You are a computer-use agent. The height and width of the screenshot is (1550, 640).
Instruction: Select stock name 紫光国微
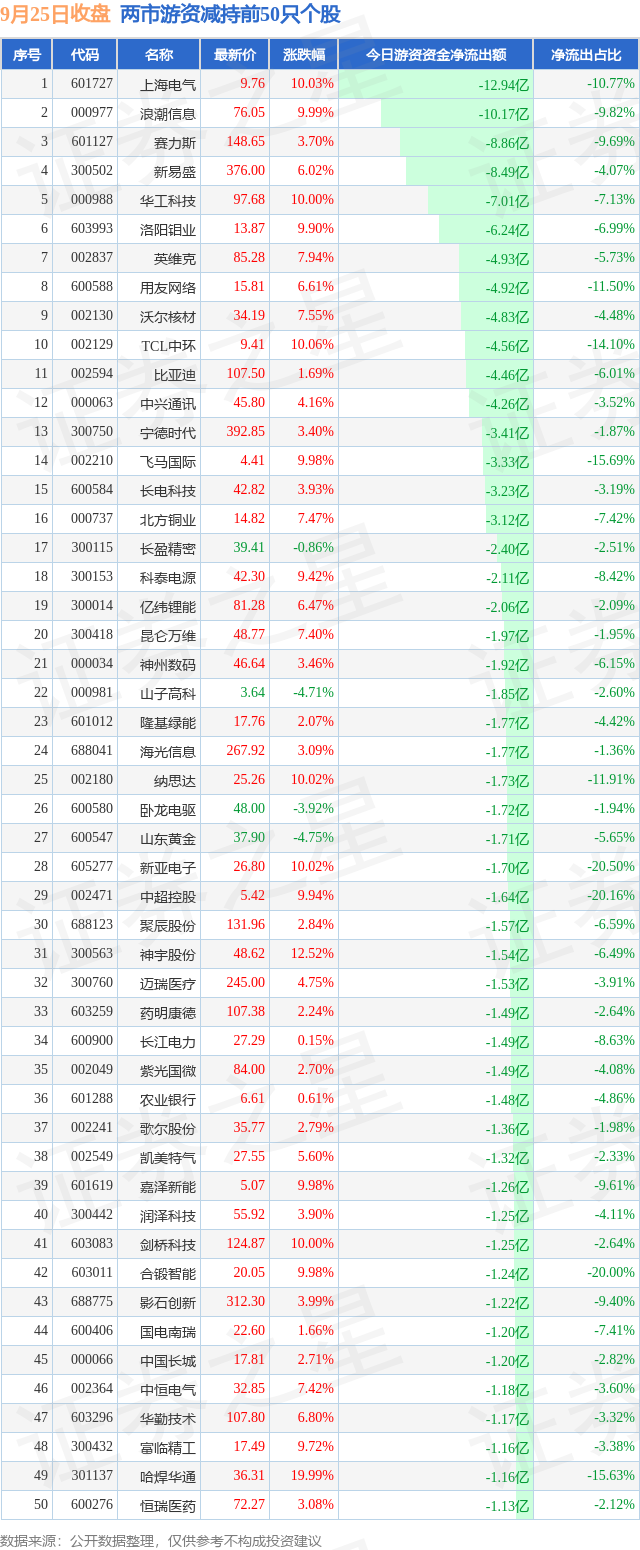coord(169,1071)
